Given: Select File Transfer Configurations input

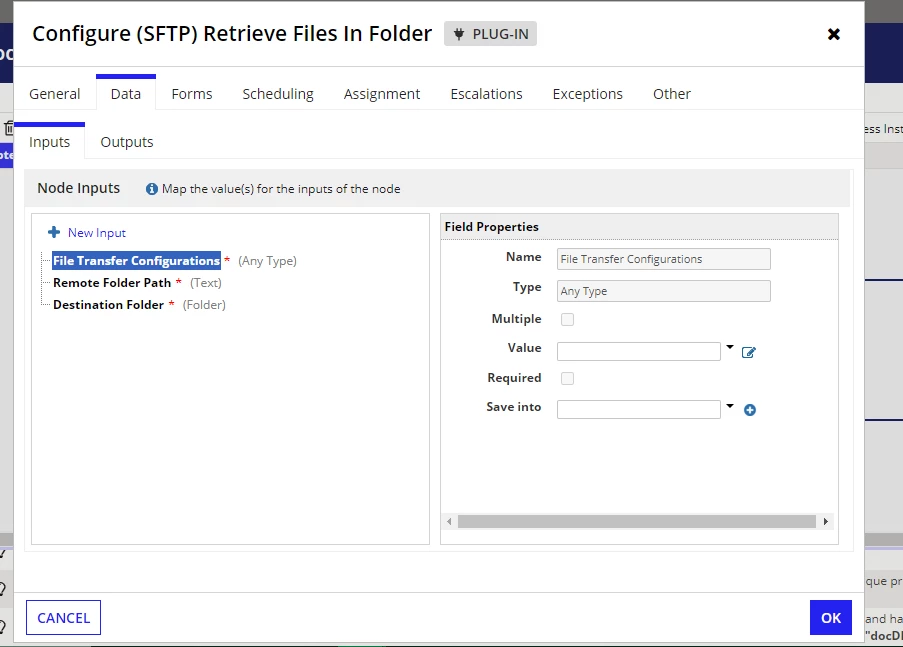Looking at the screenshot, I should coord(136,260).
